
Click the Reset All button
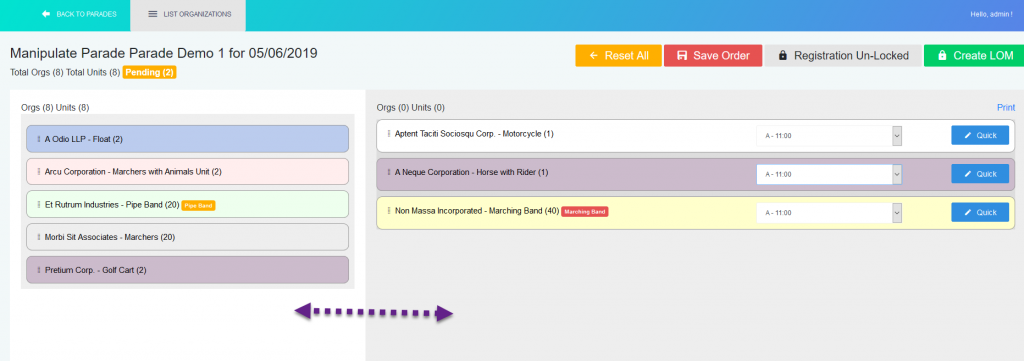click(x=618, y=55)
